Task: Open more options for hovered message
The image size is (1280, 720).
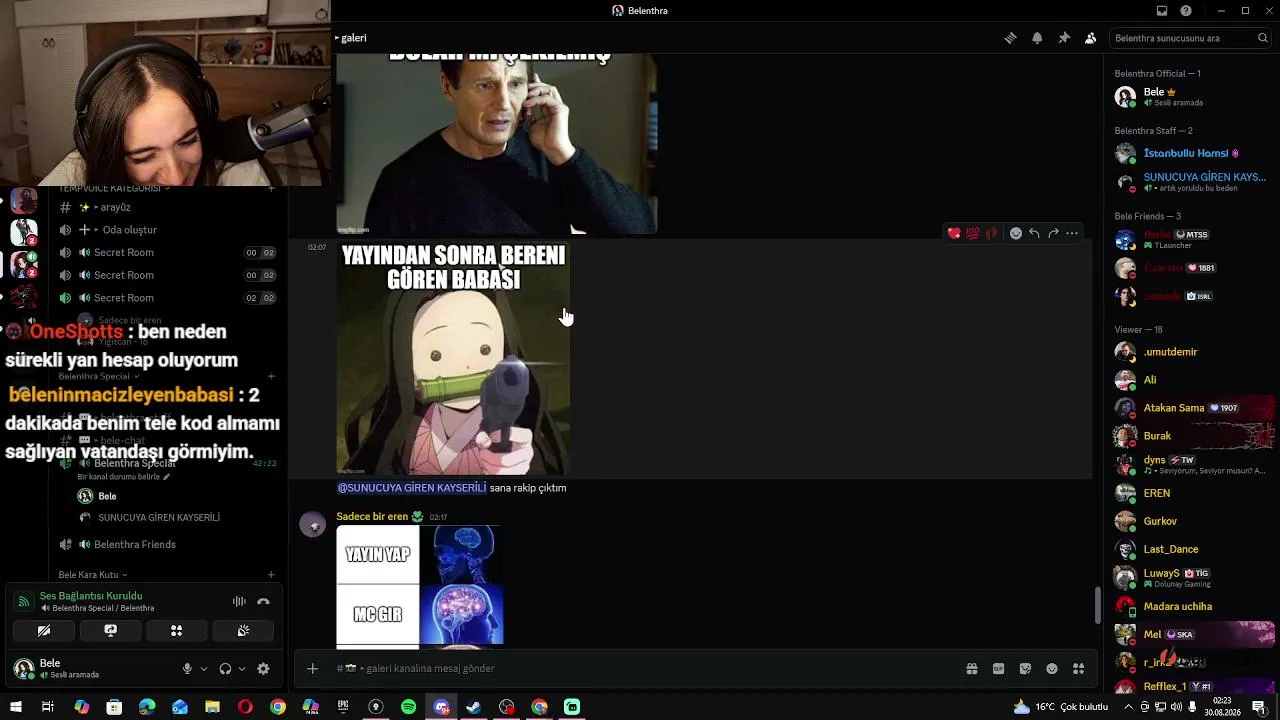Action: click(1072, 233)
